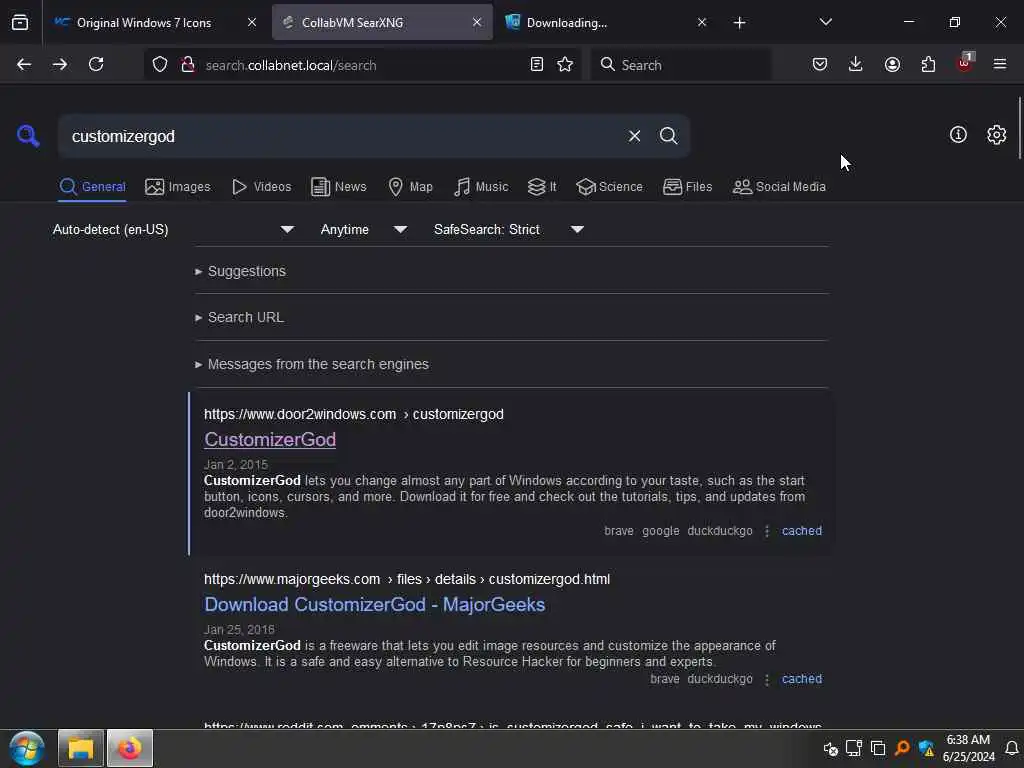Submit search with magnifier button
This screenshot has height=768, width=1024.
(x=668, y=136)
